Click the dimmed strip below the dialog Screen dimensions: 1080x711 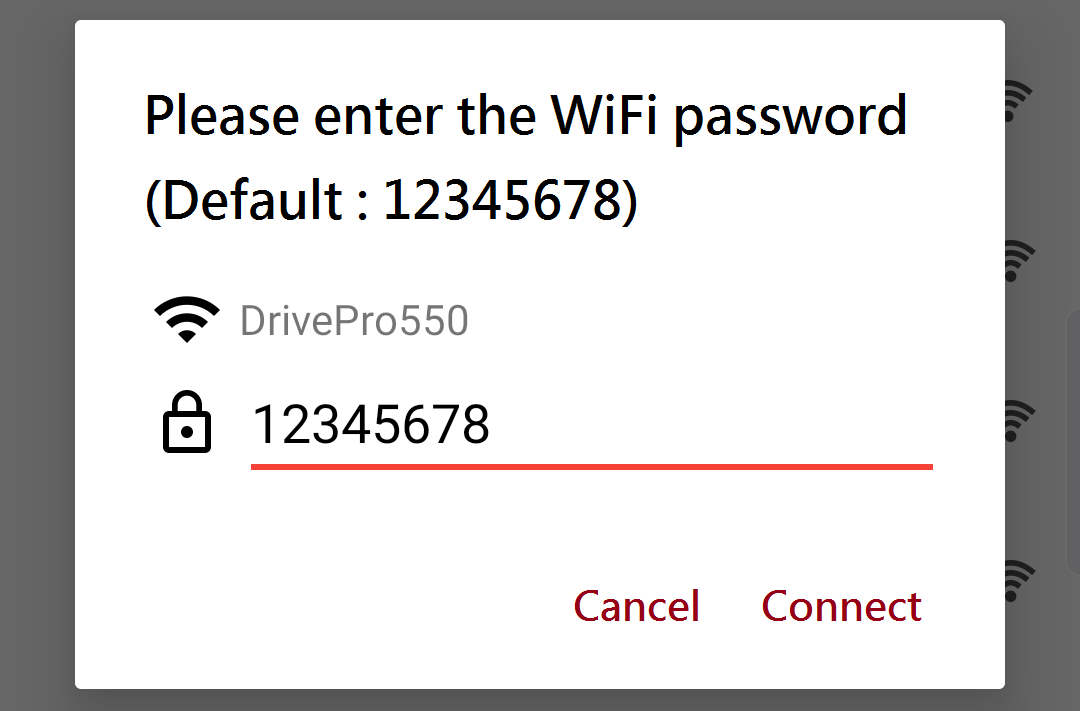tap(540, 700)
